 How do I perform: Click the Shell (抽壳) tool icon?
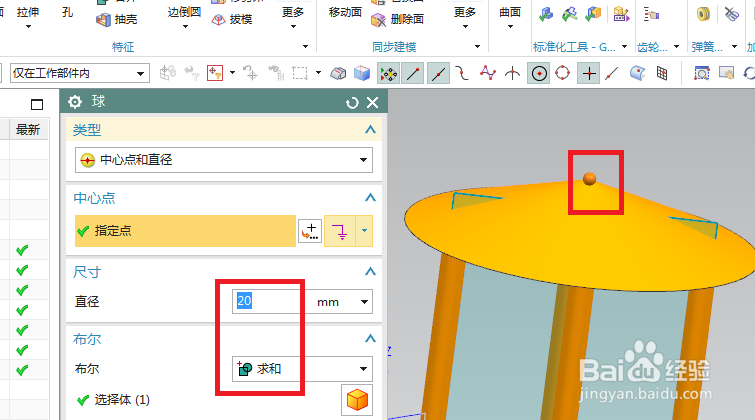click(x=104, y=20)
